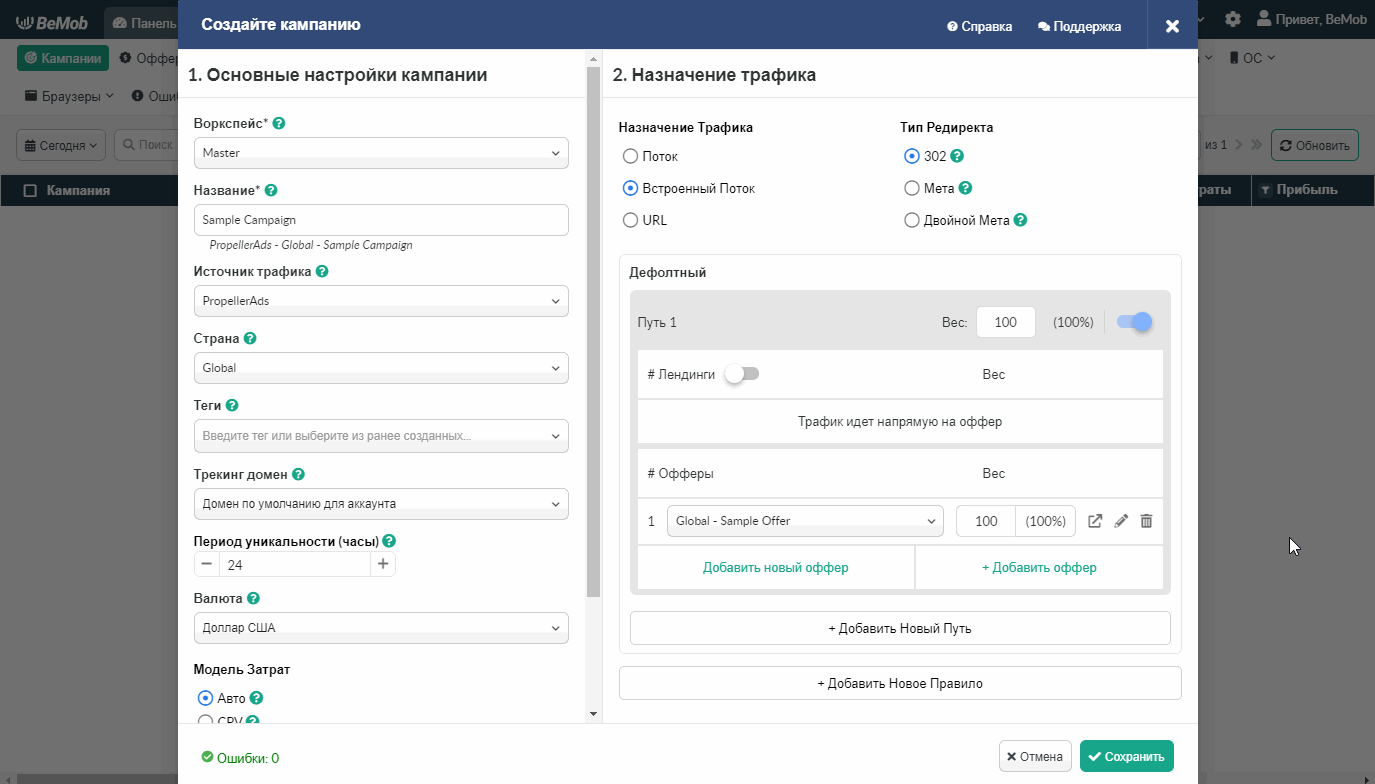
Task: Increase uniqueness period with plus stepper
Action: coord(382,565)
